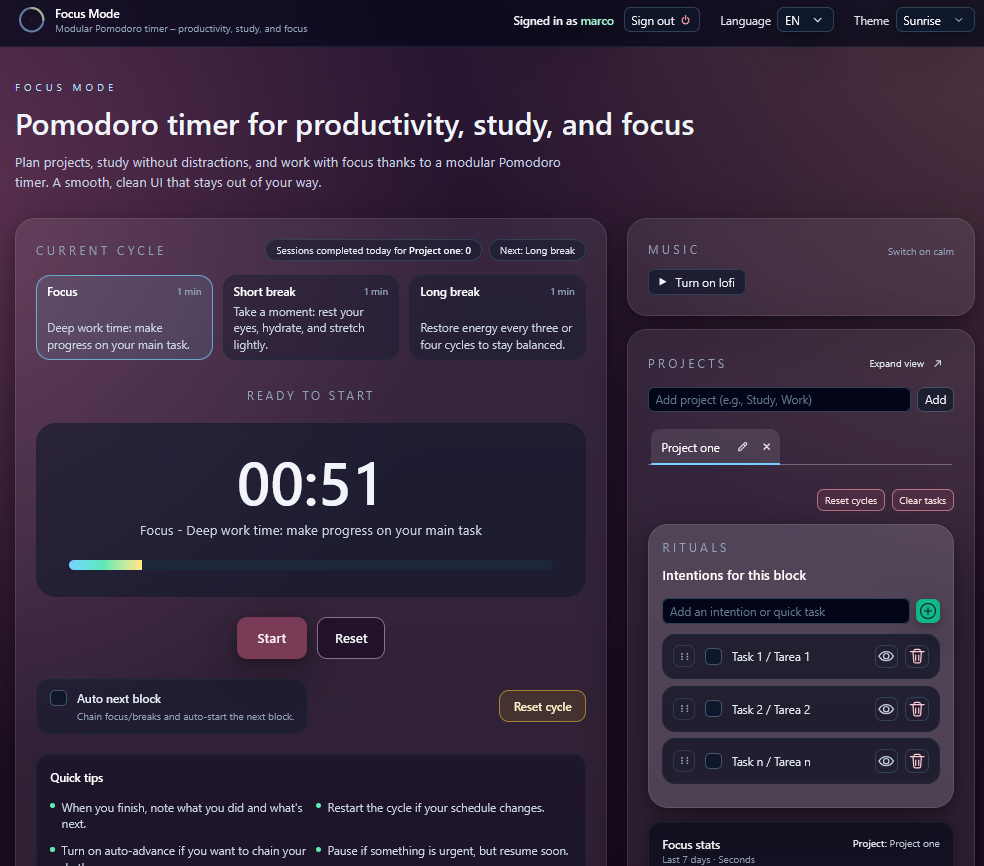This screenshot has height=866, width=984.
Task: Click Switch on calm music link
Action: (920, 249)
